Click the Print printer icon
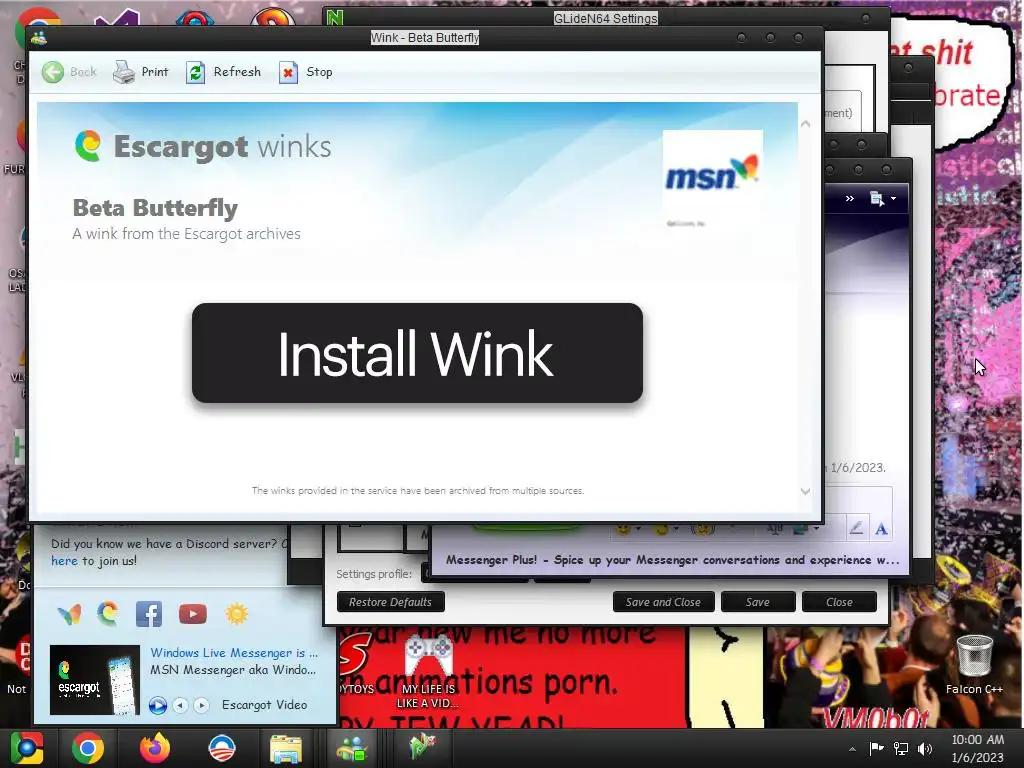The width and height of the screenshot is (1024, 768). [123, 72]
